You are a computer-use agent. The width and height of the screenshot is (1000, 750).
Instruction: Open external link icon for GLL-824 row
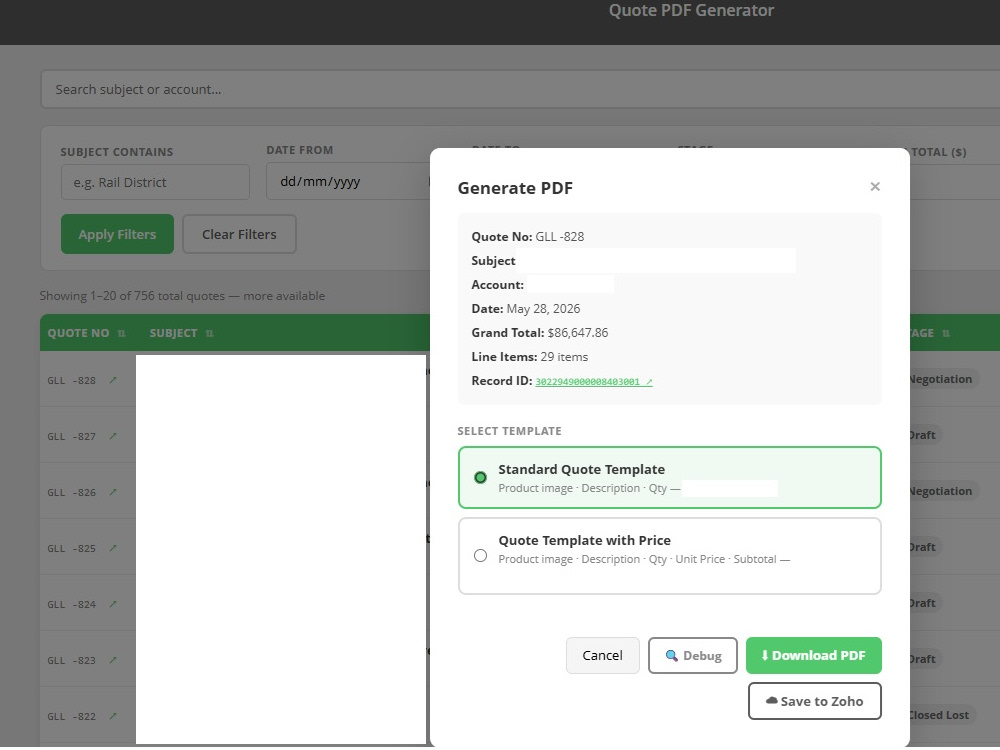pyautogui.click(x=113, y=604)
